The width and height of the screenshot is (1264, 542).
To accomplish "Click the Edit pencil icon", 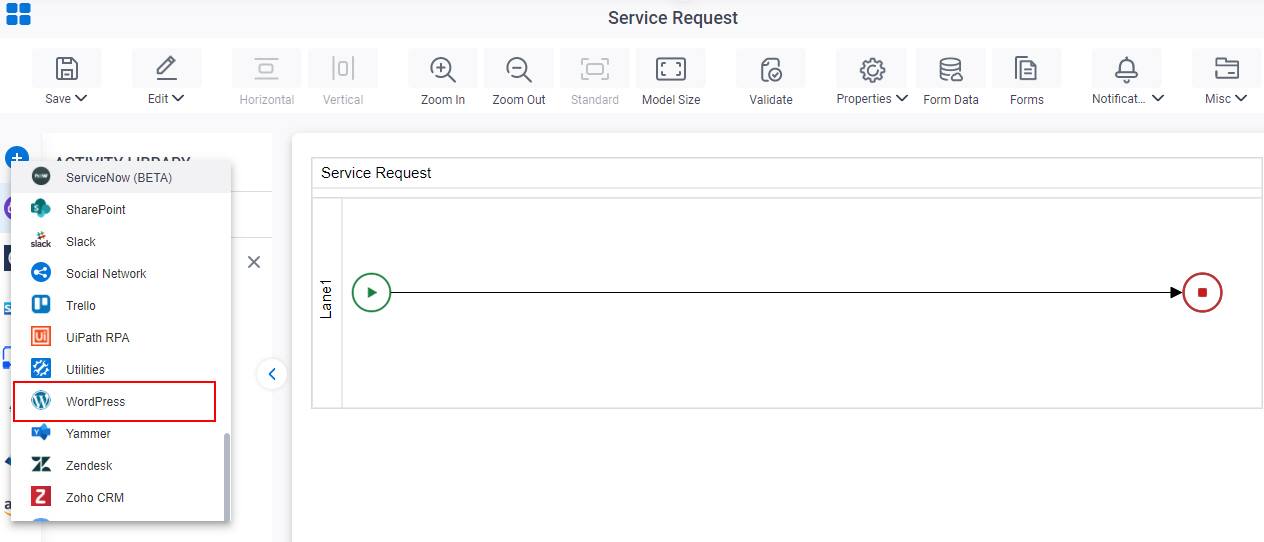I will [x=166, y=68].
